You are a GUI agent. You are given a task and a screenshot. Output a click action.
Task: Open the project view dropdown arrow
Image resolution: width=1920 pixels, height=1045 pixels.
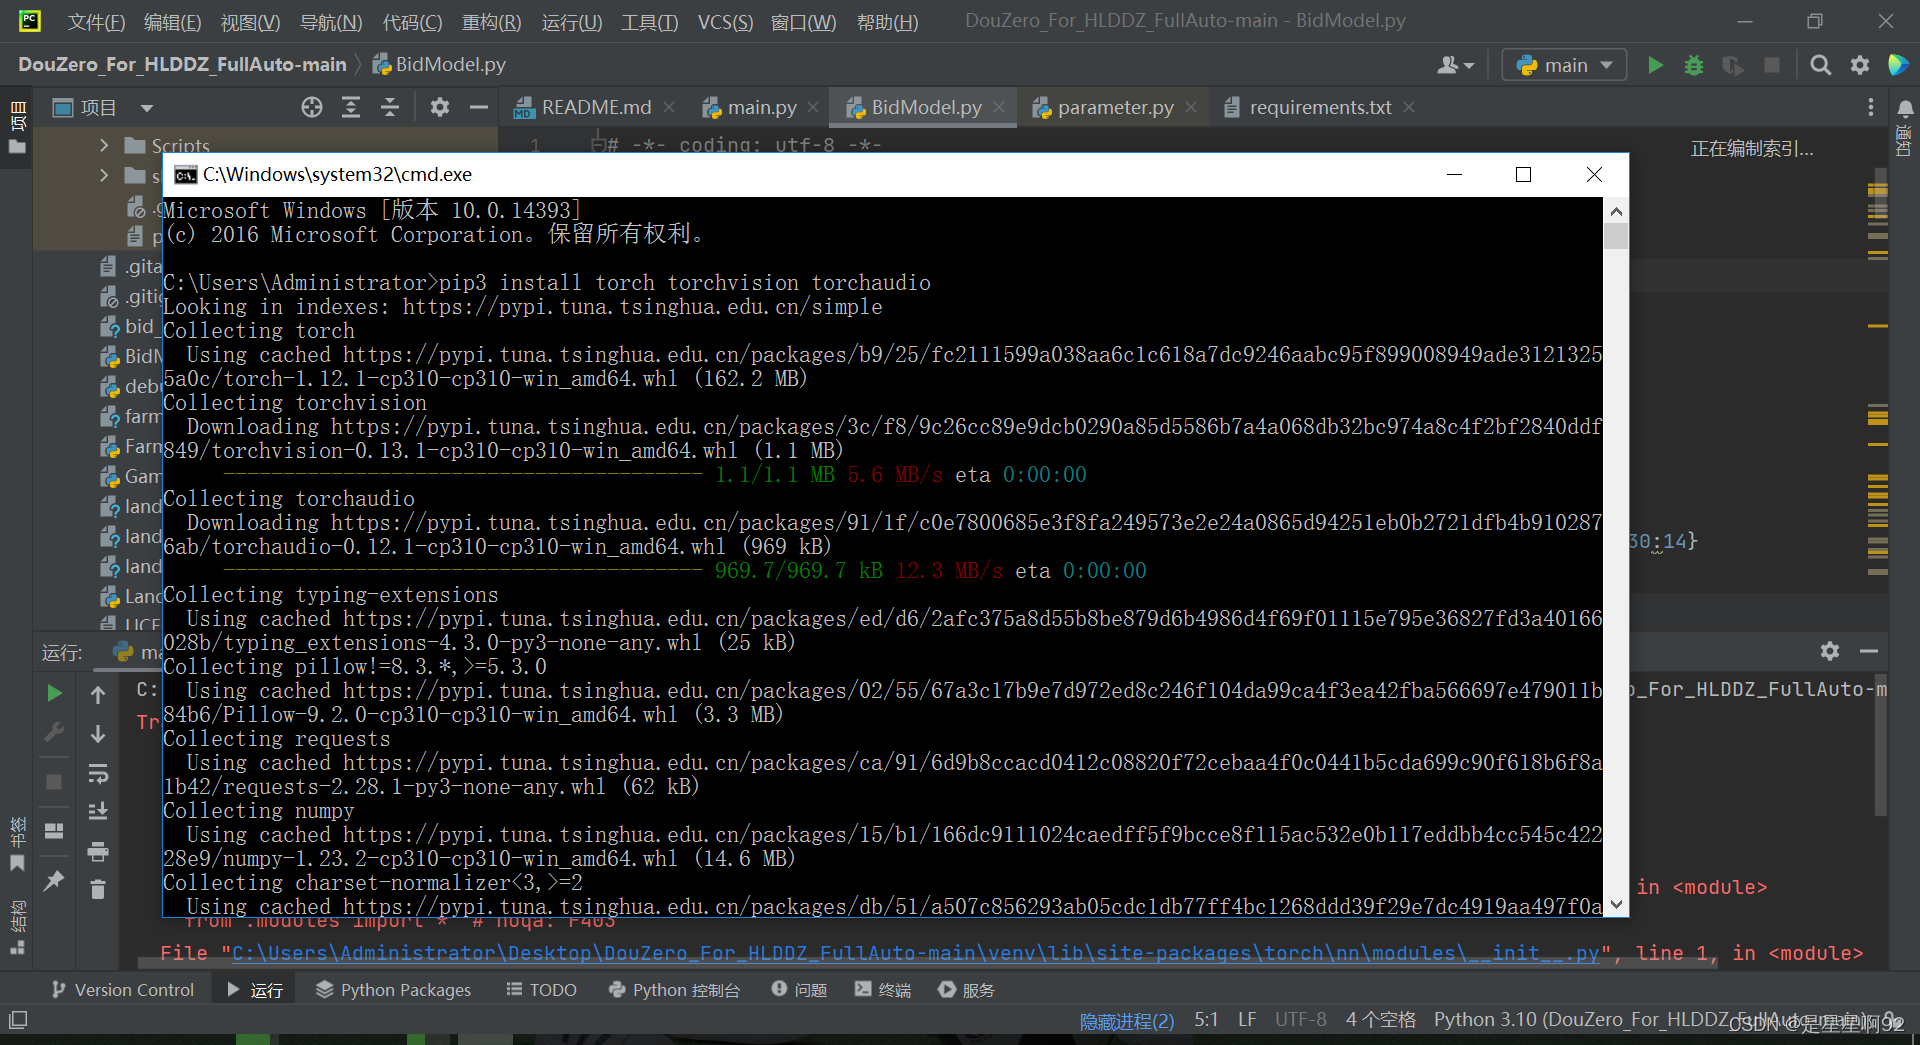pyautogui.click(x=147, y=108)
